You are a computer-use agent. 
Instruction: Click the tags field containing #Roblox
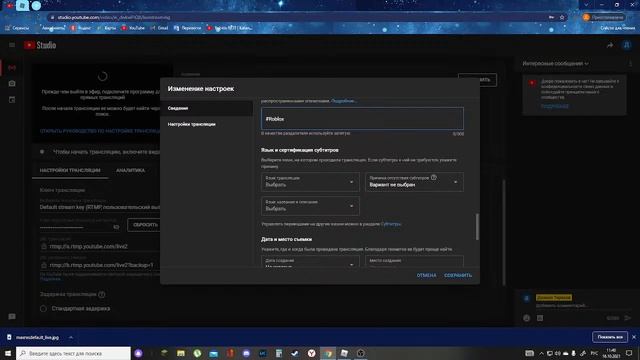362,119
